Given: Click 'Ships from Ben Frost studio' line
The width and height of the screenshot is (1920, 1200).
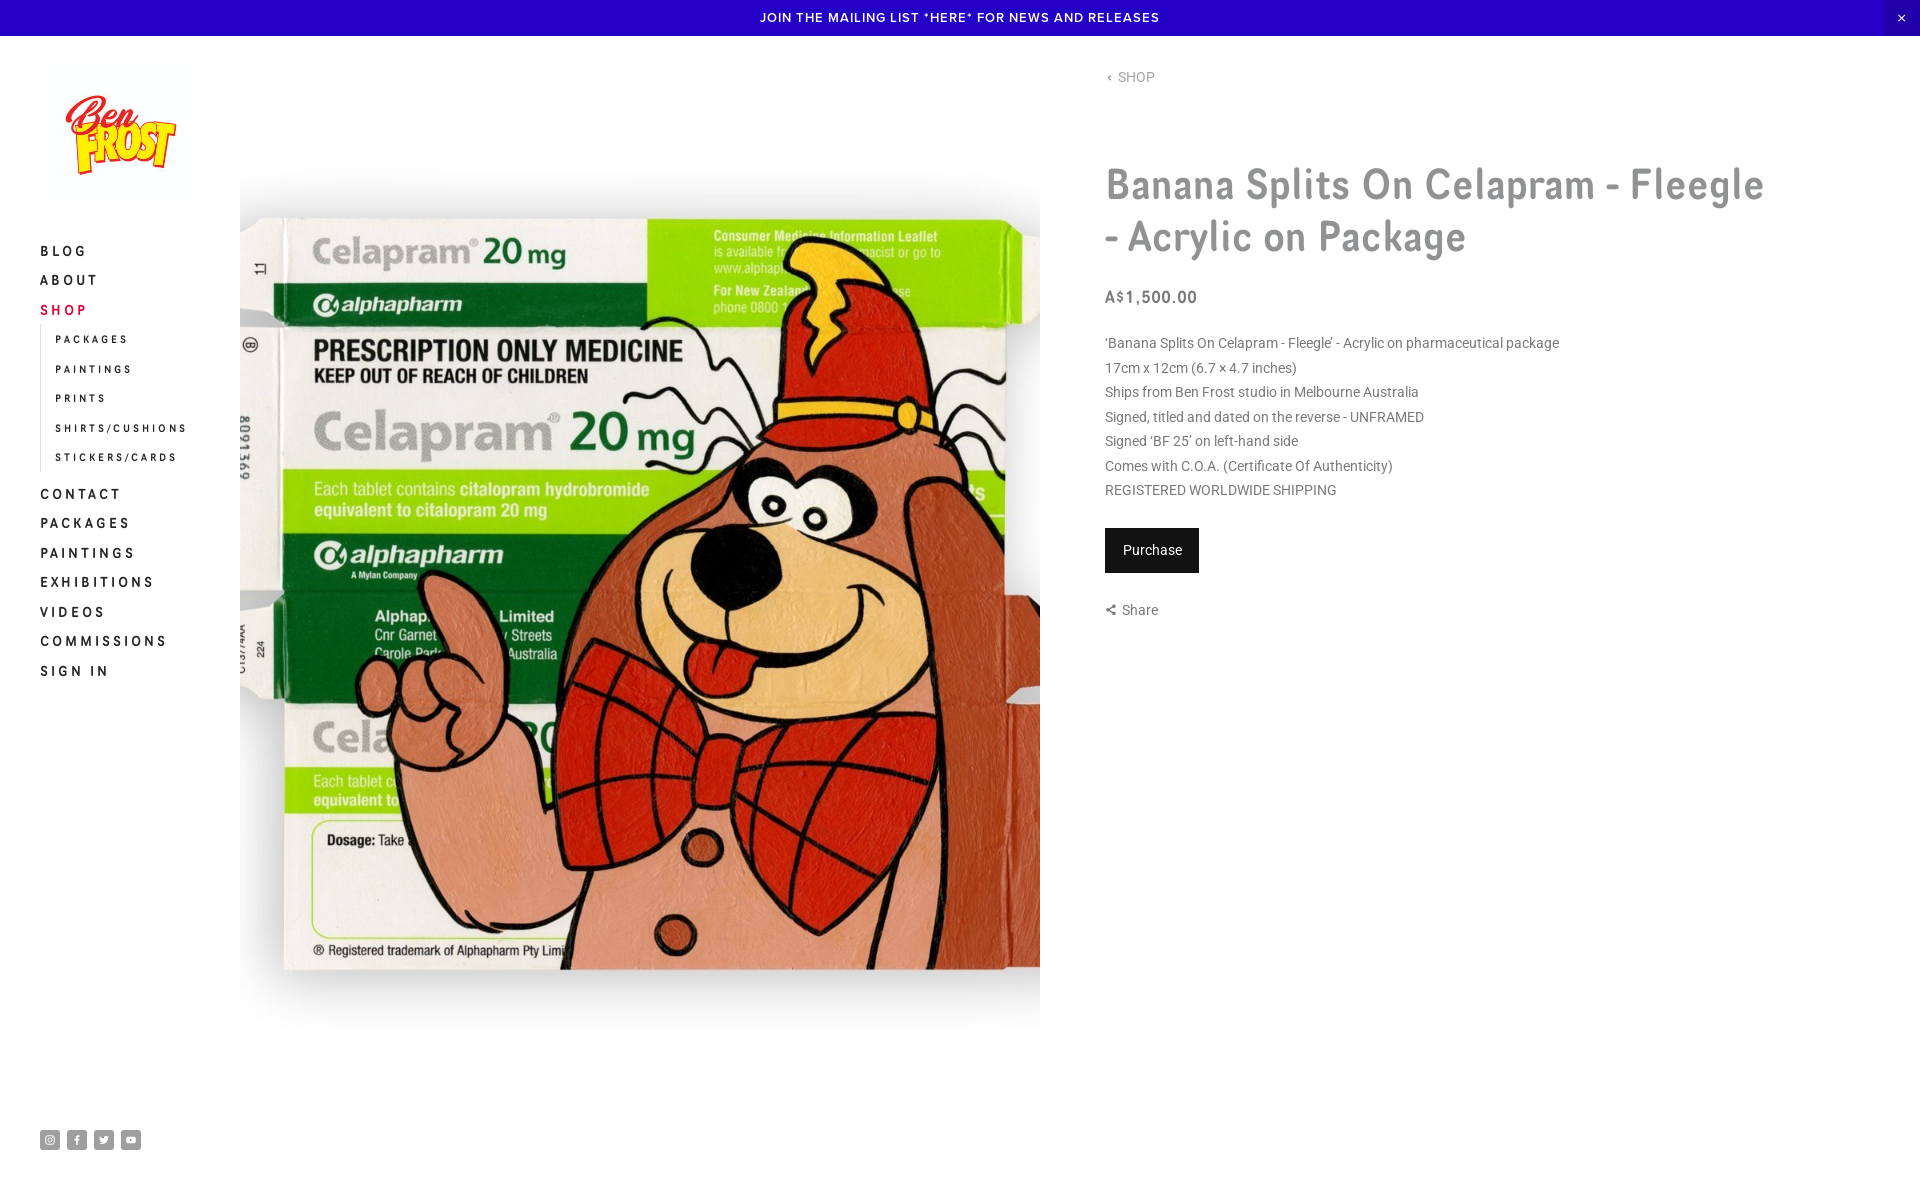Looking at the screenshot, I should pyautogui.click(x=1261, y=392).
